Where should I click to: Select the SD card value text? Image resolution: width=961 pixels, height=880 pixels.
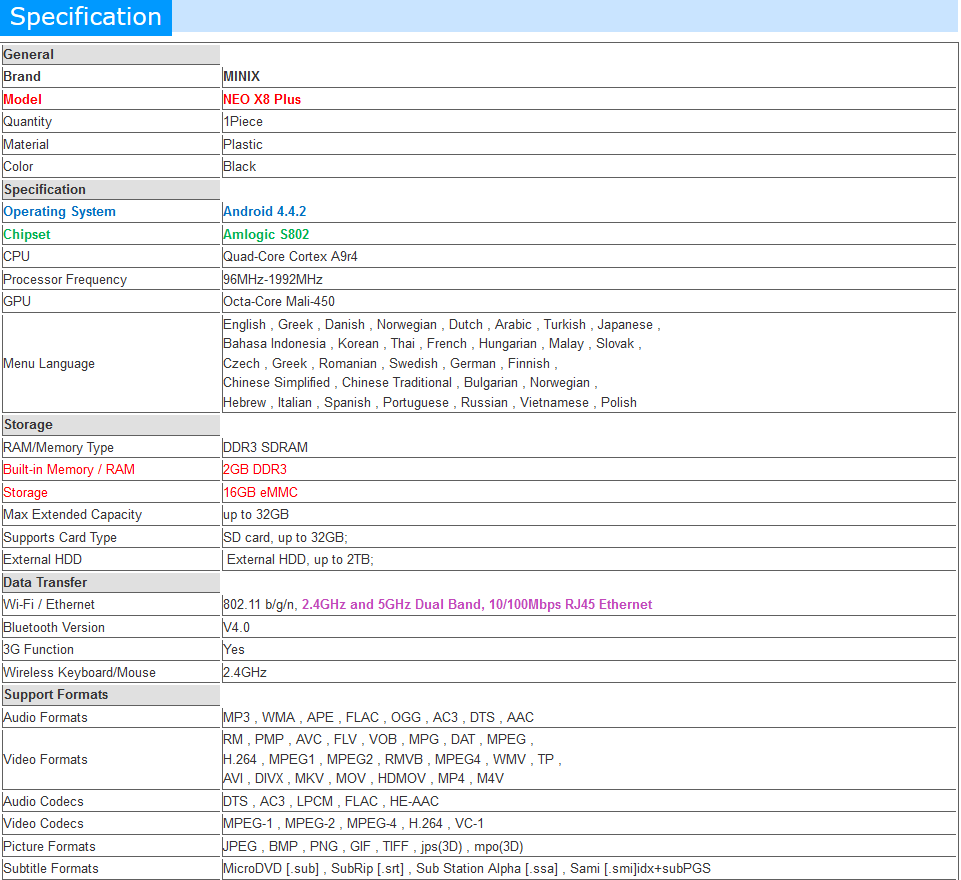(x=286, y=537)
